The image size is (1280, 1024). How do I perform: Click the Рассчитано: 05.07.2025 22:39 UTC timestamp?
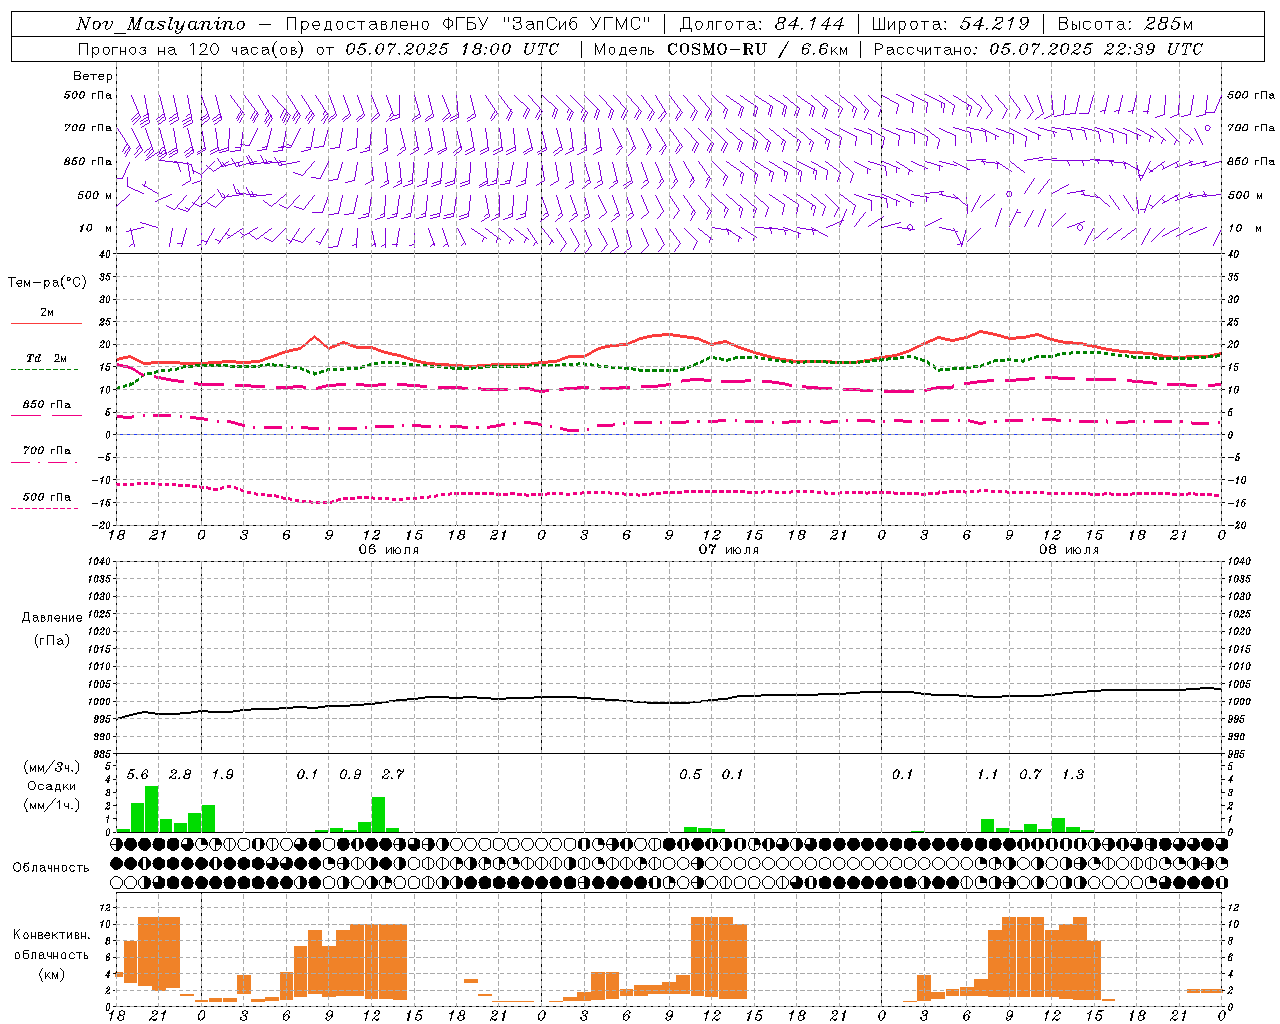point(1038,49)
